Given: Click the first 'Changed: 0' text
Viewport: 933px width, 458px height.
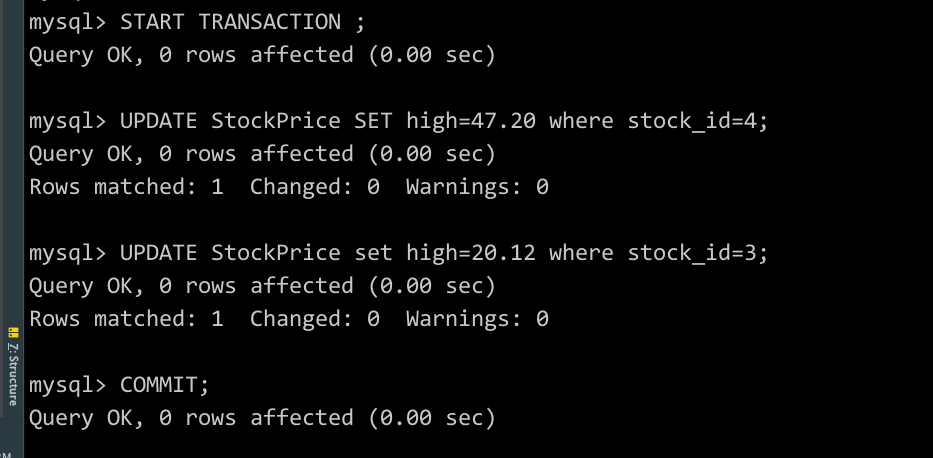Looking at the screenshot, I should click(x=314, y=187).
